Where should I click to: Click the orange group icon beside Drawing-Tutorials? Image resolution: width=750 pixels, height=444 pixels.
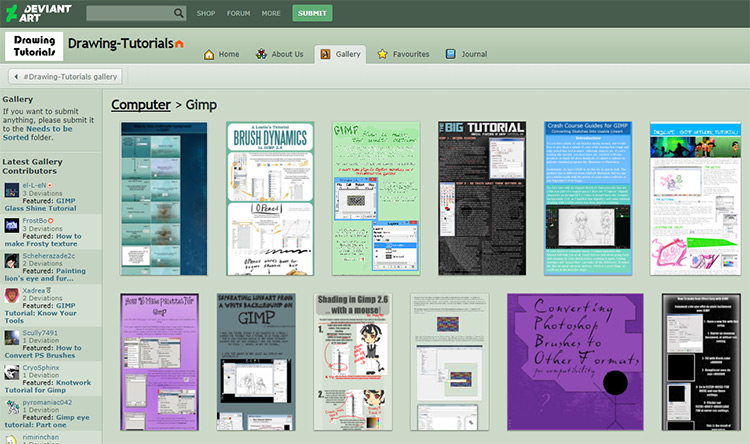179,44
